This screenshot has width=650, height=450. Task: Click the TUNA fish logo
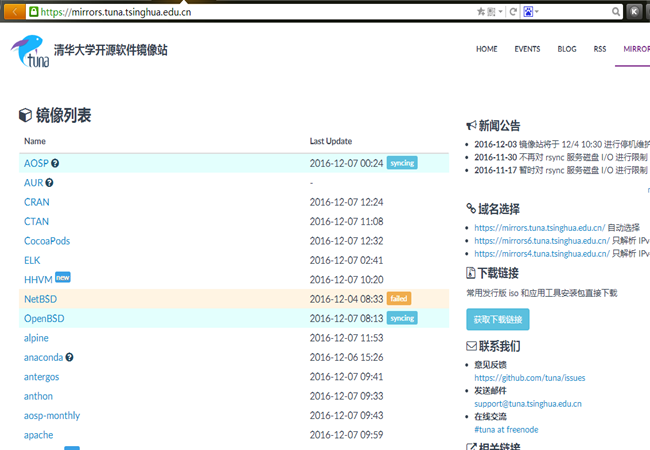pos(30,51)
